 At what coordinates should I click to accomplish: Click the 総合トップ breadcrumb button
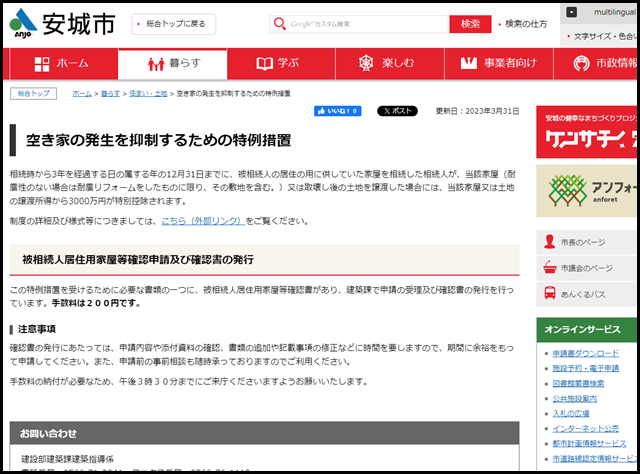[x=33, y=93]
